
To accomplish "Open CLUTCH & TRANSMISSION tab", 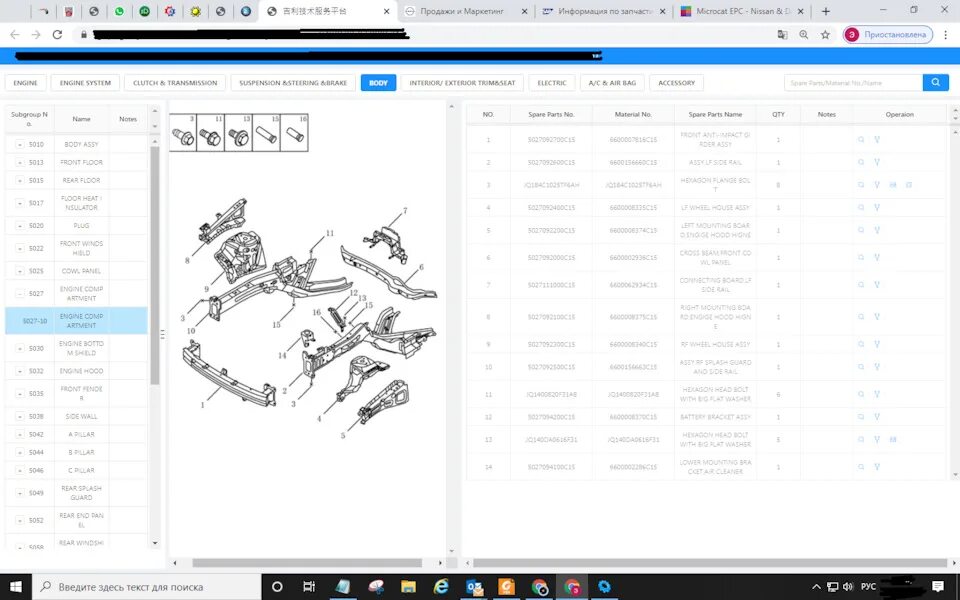I will point(175,83).
